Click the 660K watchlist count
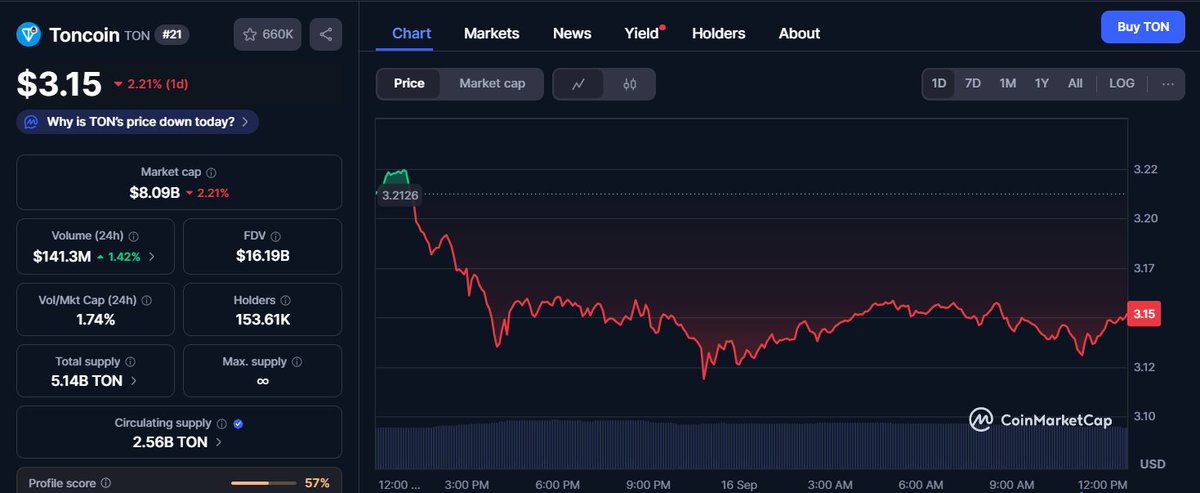1200x493 pixels. (x=278, y=35)
